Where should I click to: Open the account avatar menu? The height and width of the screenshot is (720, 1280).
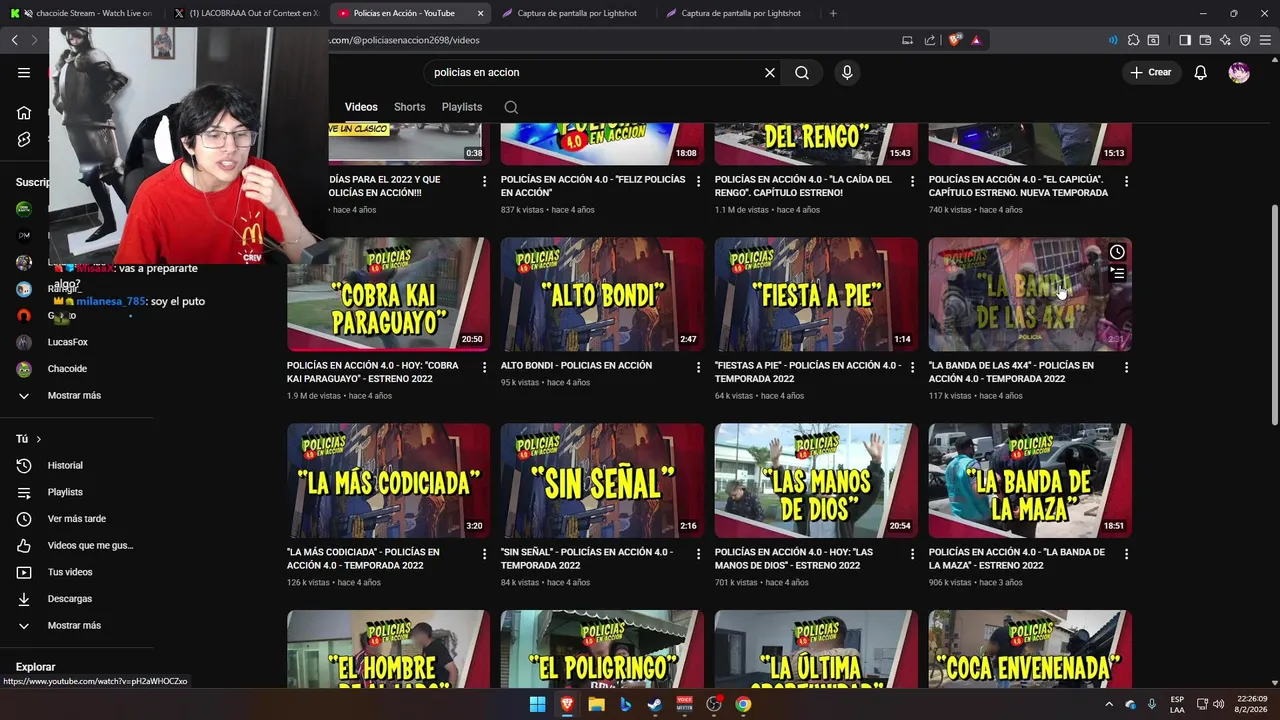1239,72
